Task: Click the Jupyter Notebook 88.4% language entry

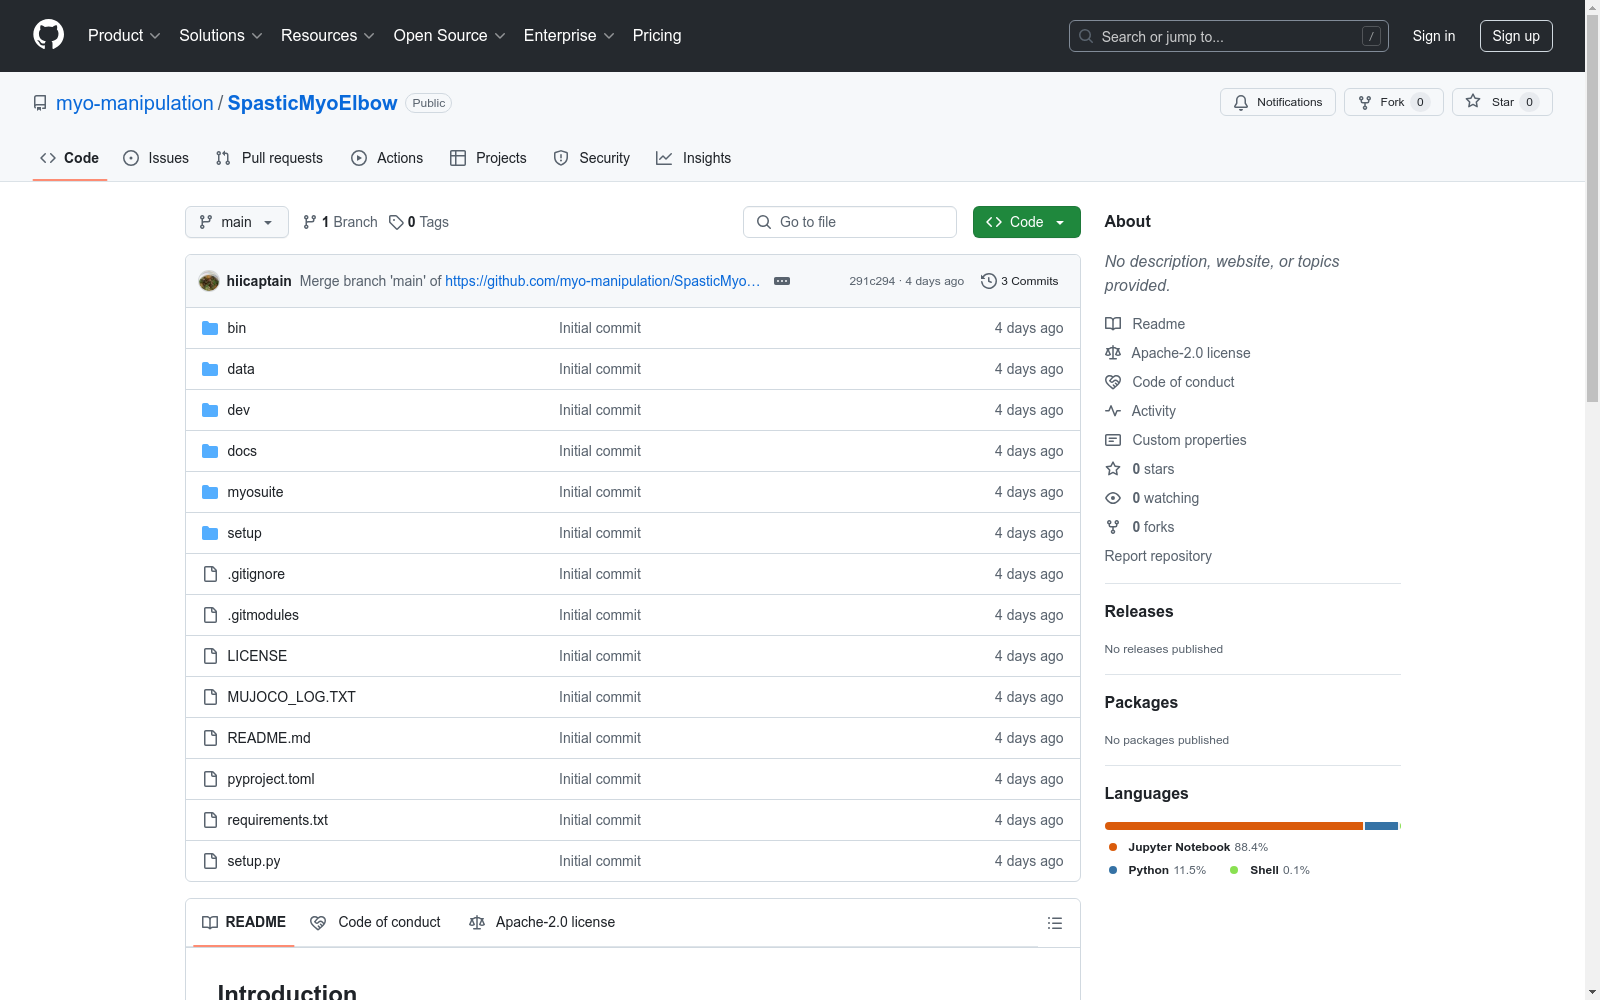Action: tap(1188, 847)
